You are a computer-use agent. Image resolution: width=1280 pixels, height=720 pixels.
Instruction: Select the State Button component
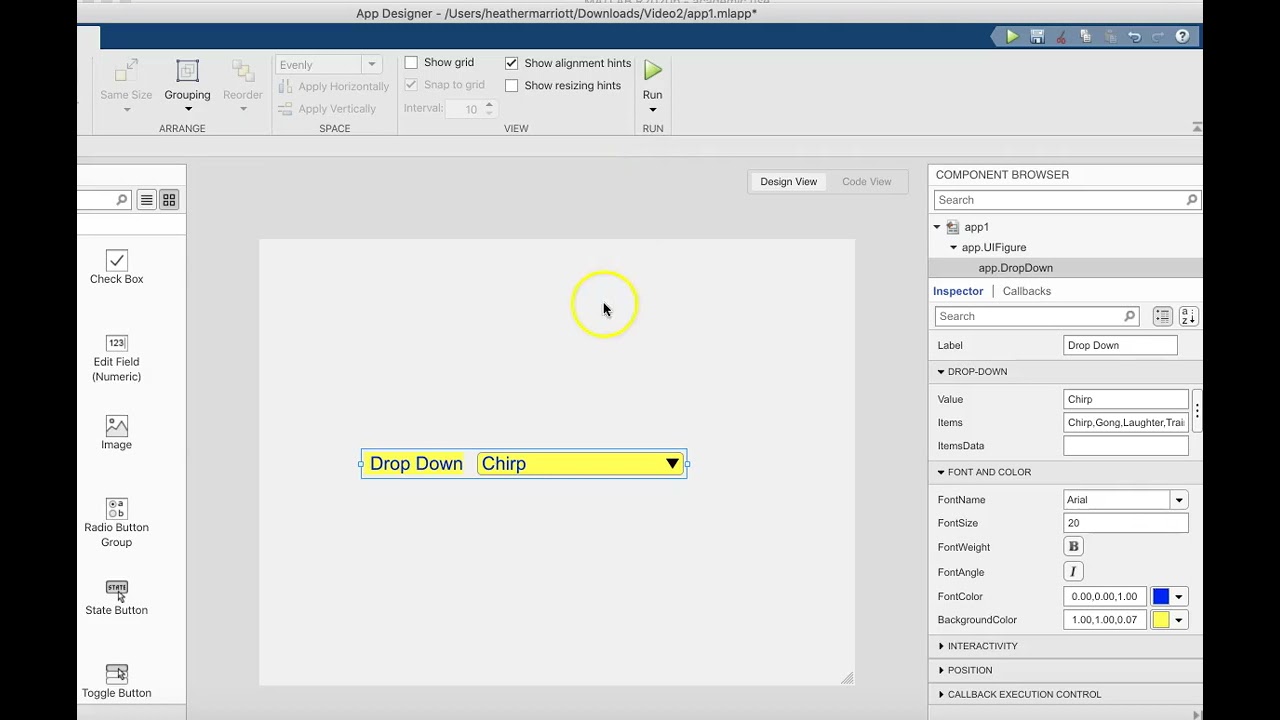coord(116,598)
